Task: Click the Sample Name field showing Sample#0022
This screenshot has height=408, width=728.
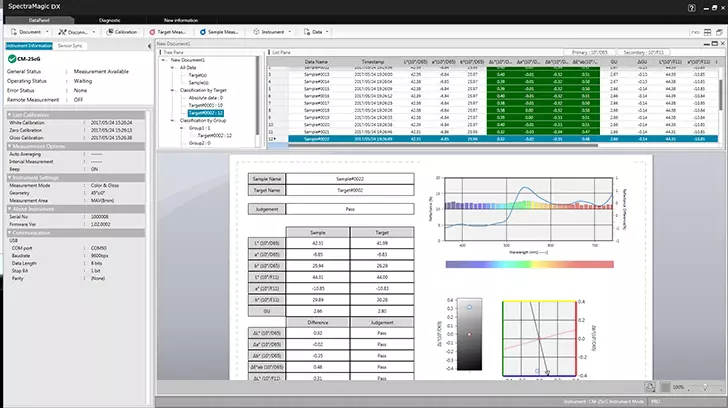Action: click(x=350, y=179)
